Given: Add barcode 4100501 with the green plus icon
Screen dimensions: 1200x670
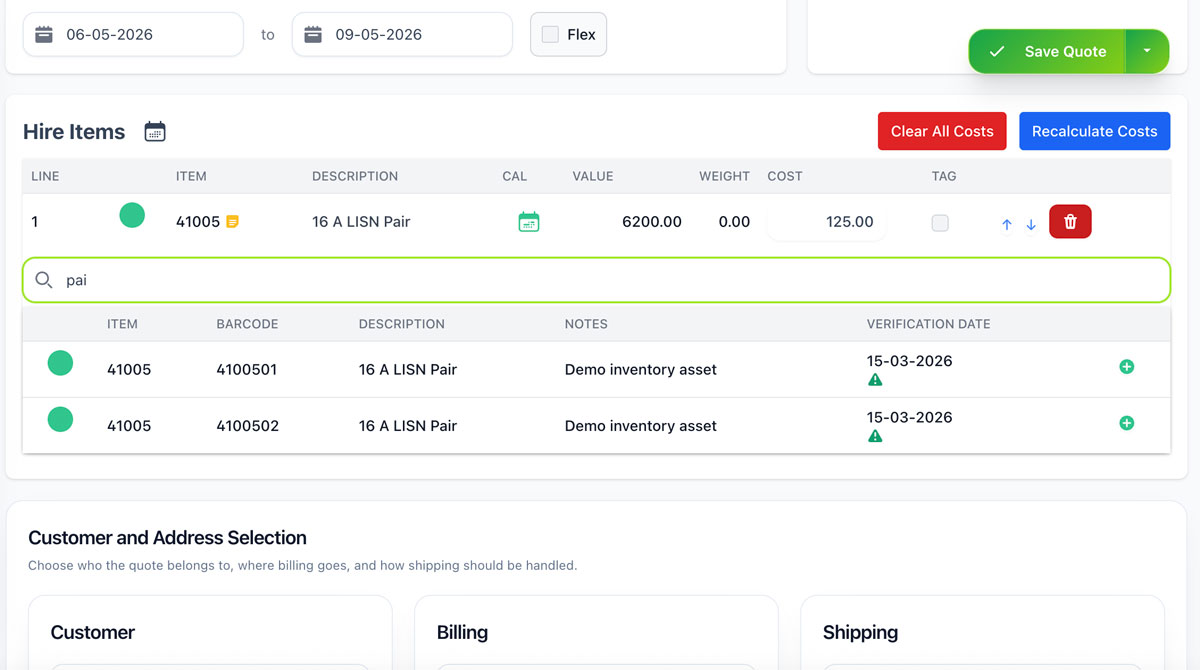Looking at the screenshot, I should coord(1126,367).
